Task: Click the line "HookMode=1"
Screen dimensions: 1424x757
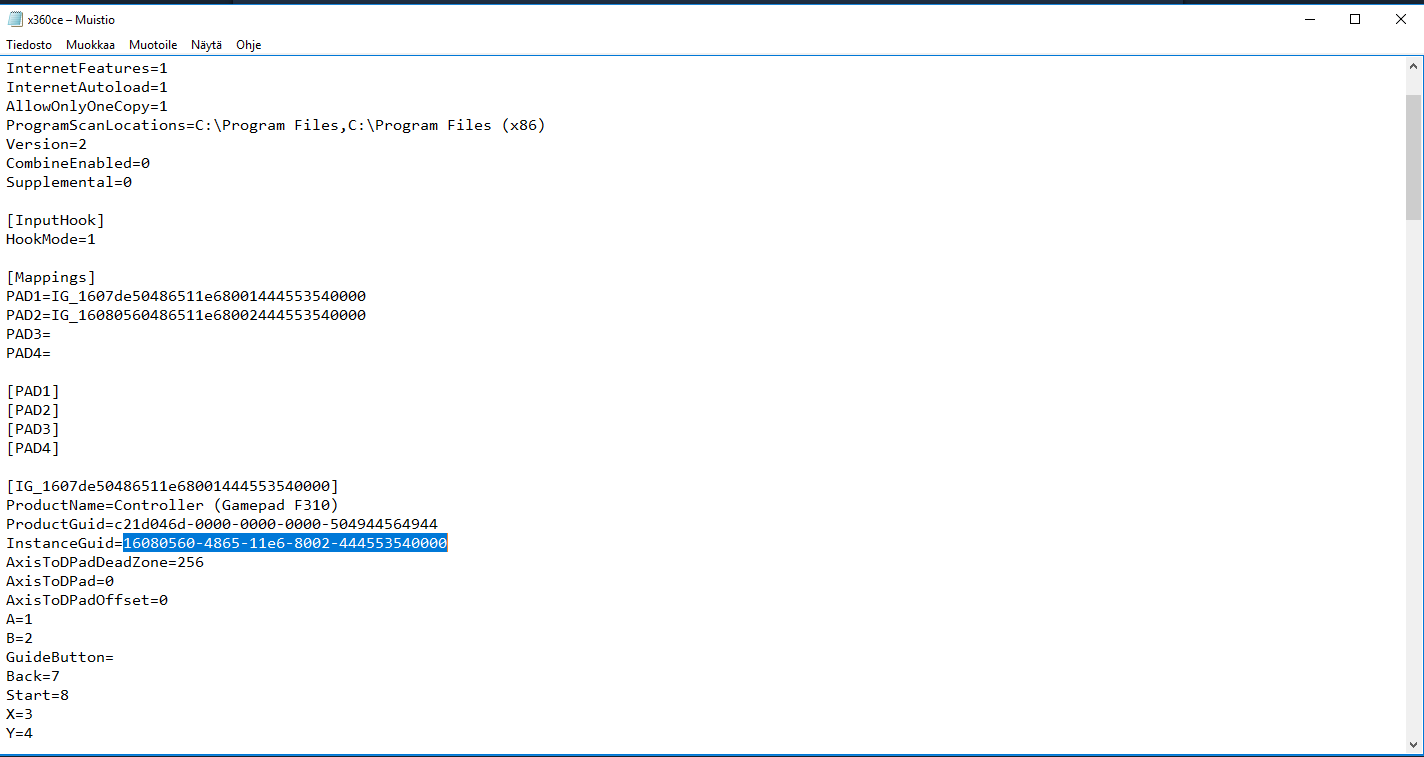Action: coord(51,239)
